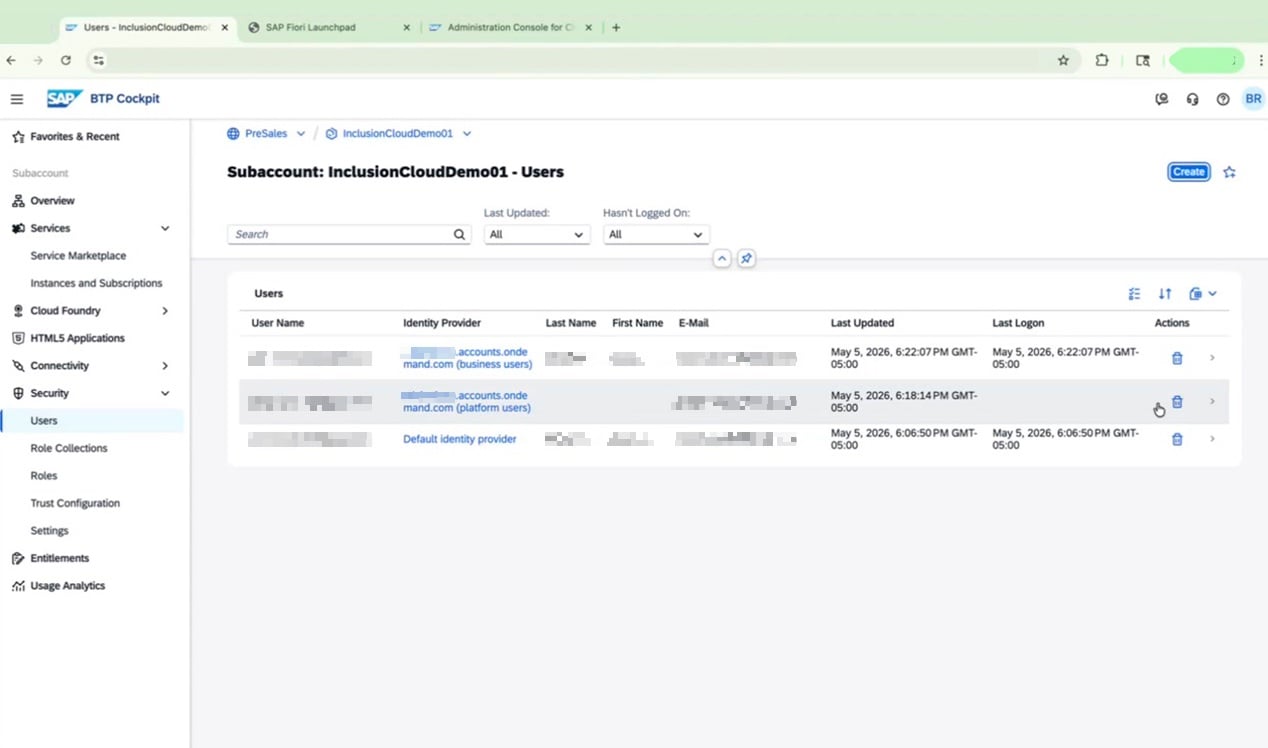Switch to Administration Console browser tab
Screen dimensions: 1268x748
click(510, 28)
